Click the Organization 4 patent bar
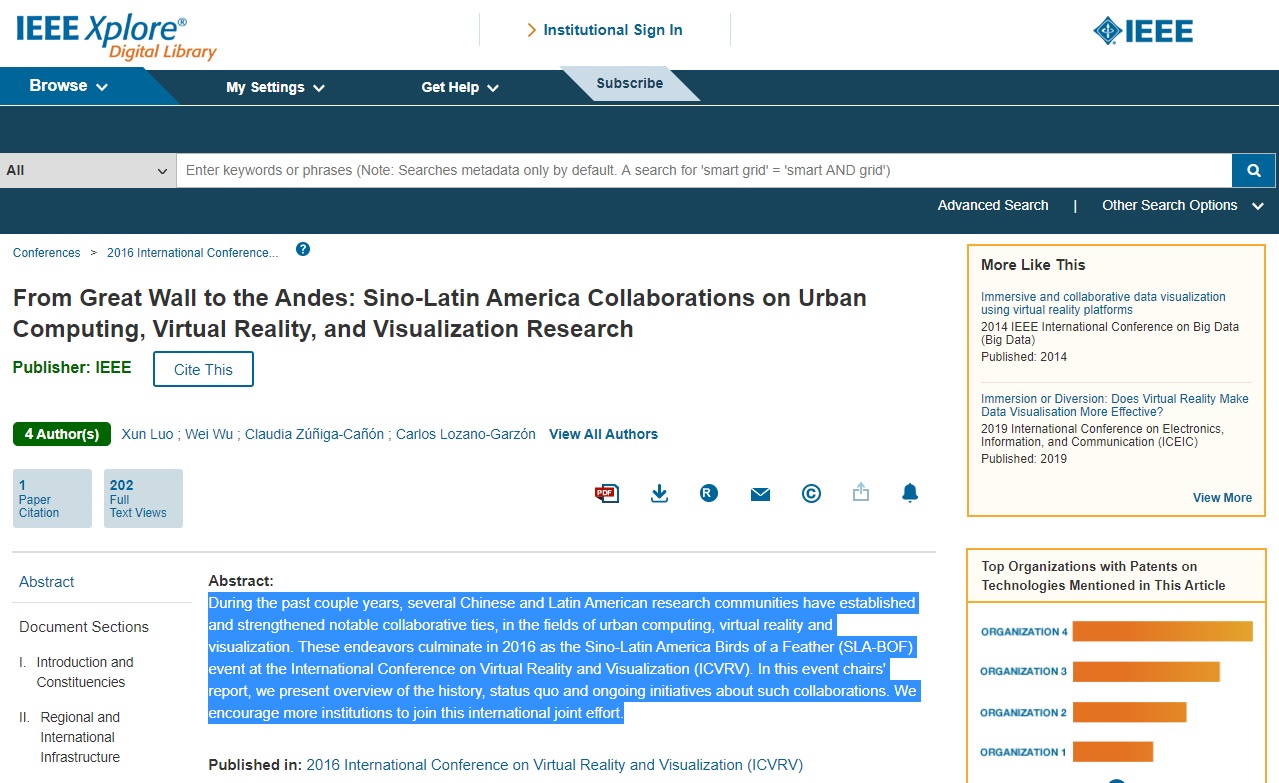 pyautogui.click(x=1161, y=632)
